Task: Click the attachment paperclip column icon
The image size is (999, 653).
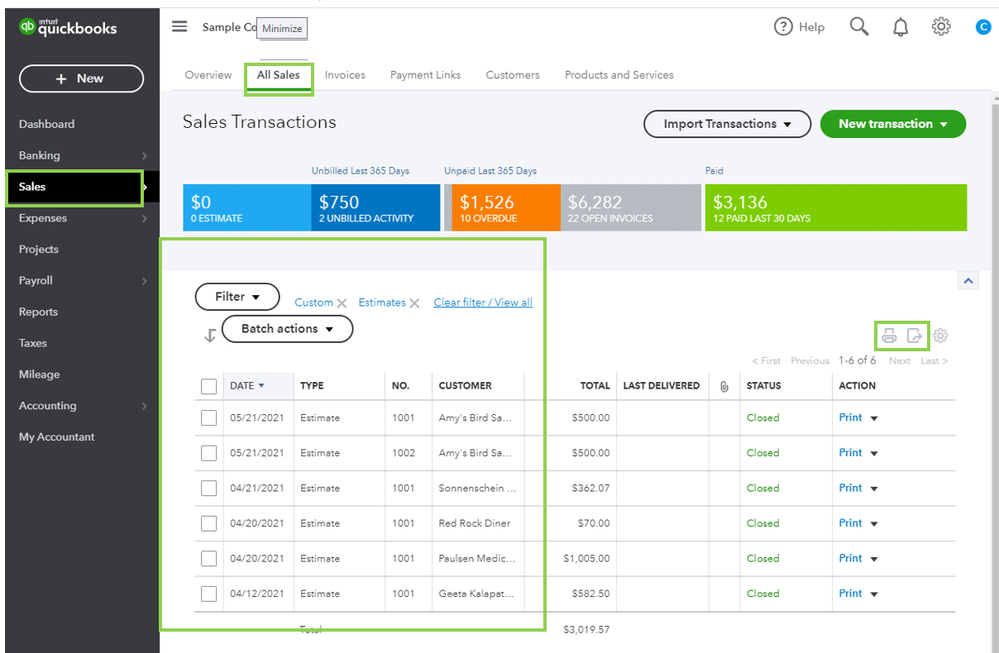Action: [x=724, y=386]
